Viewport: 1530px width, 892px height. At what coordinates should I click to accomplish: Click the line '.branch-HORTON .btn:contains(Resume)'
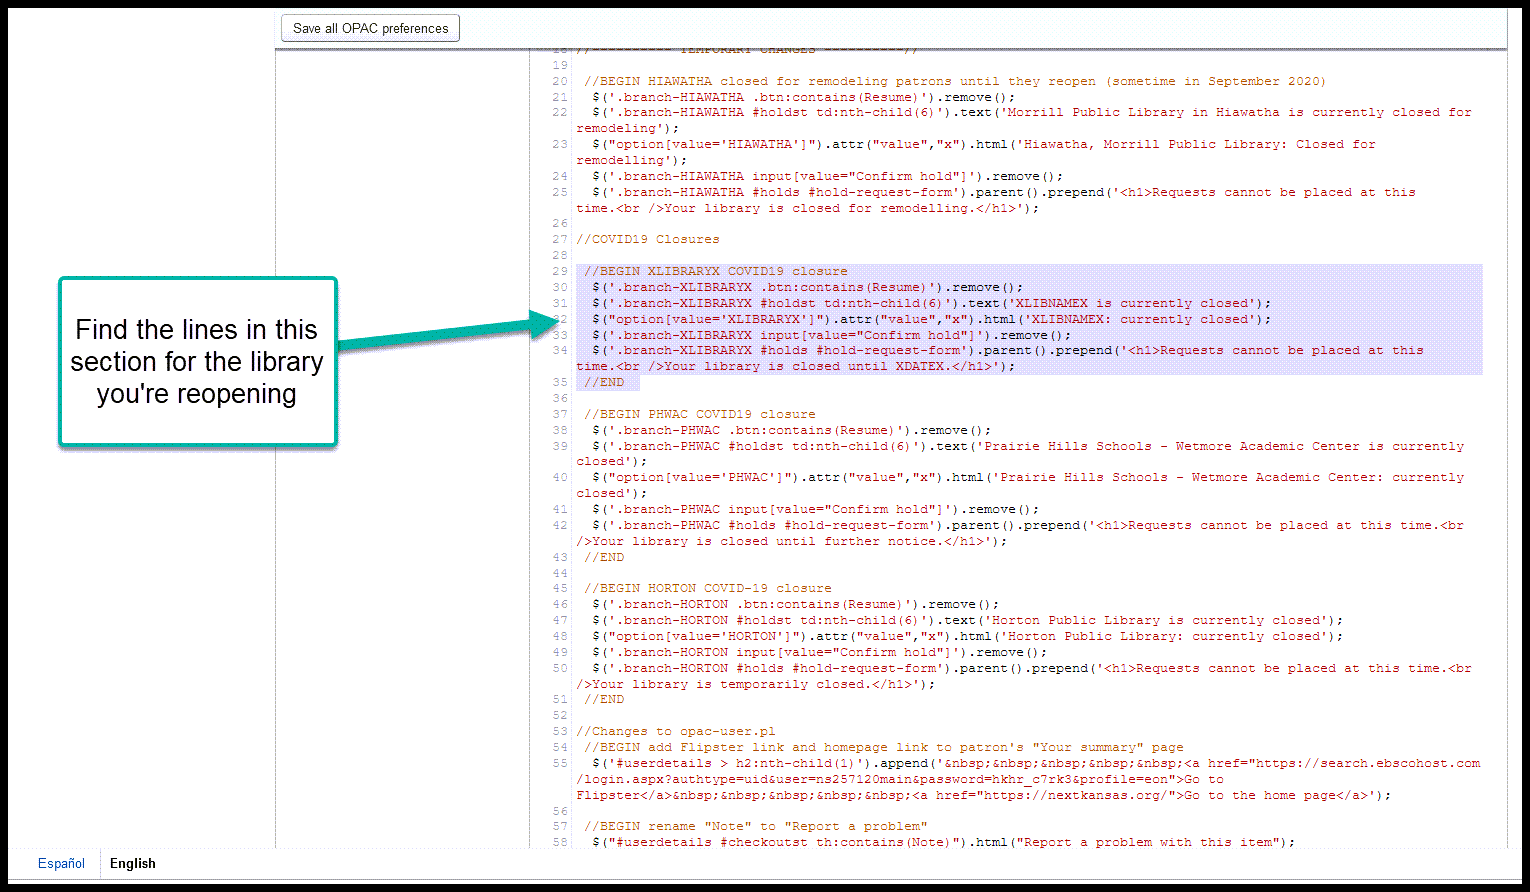coord(795,604)
